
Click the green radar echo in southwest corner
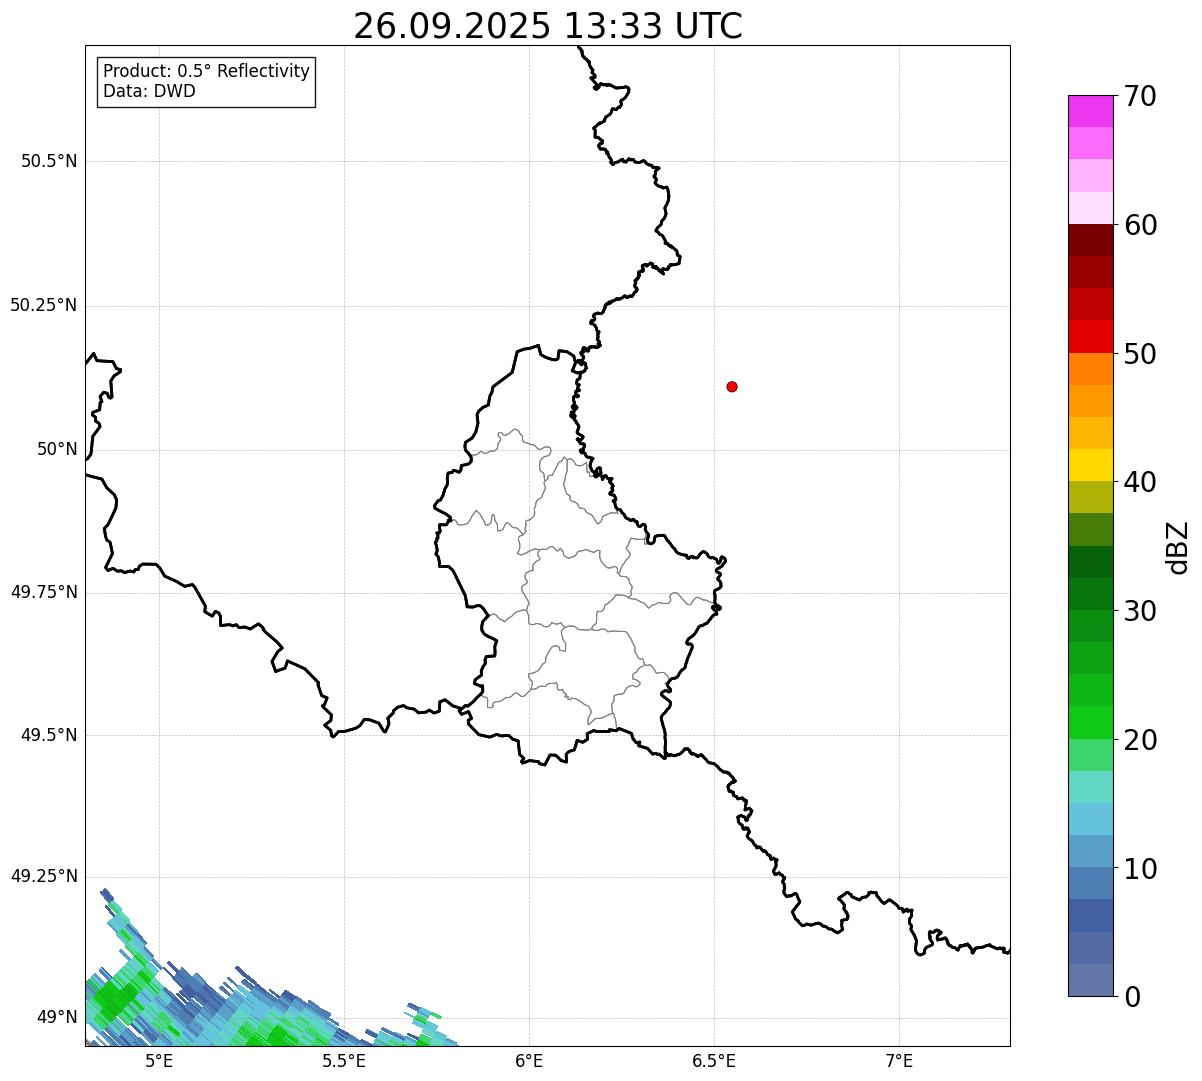tap(115, 999)
